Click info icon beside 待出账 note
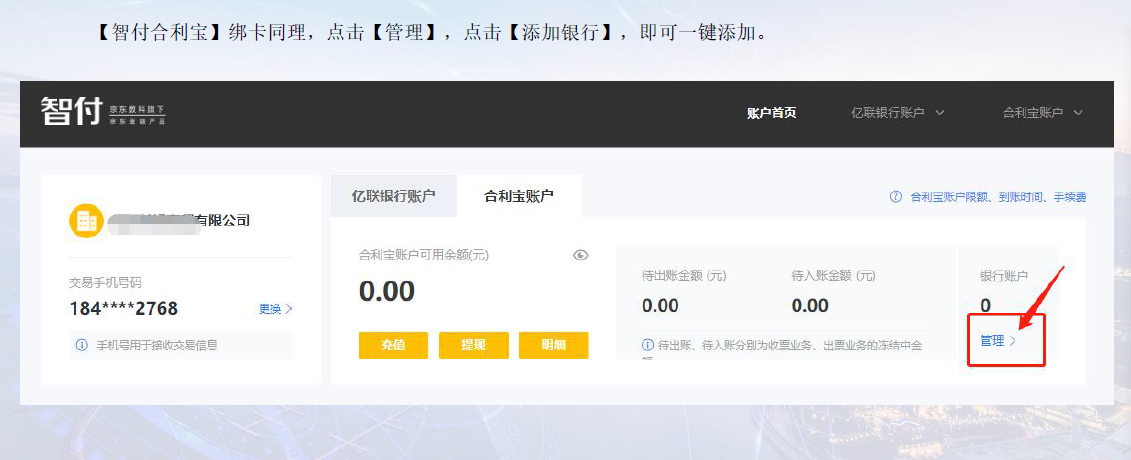Viewport: 1131px width, 460px height. coord(648,345)
